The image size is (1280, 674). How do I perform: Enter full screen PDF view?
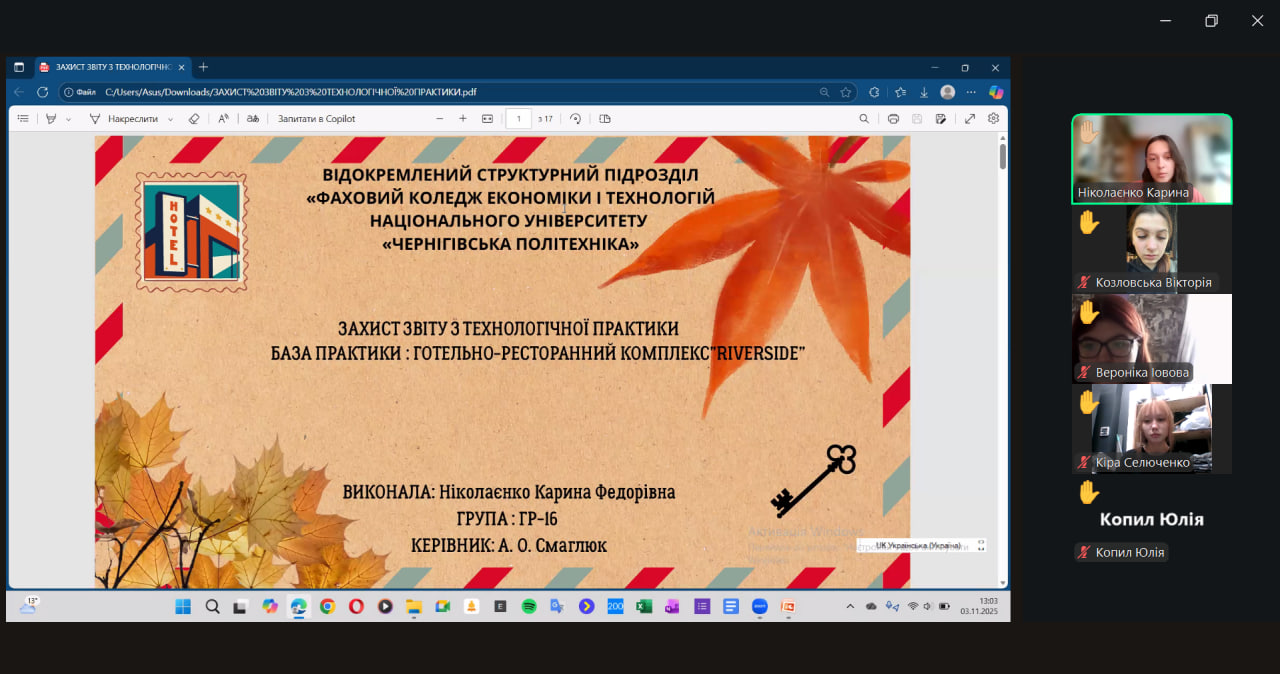(x=970, y=119)
